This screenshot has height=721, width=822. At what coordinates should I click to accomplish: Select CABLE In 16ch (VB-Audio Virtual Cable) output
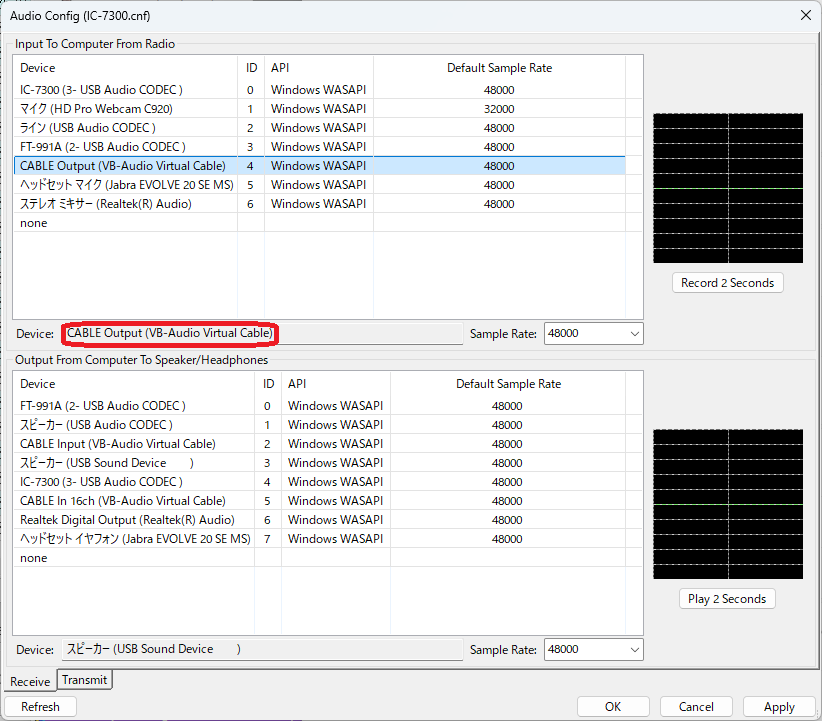click(x=320, y=501)
